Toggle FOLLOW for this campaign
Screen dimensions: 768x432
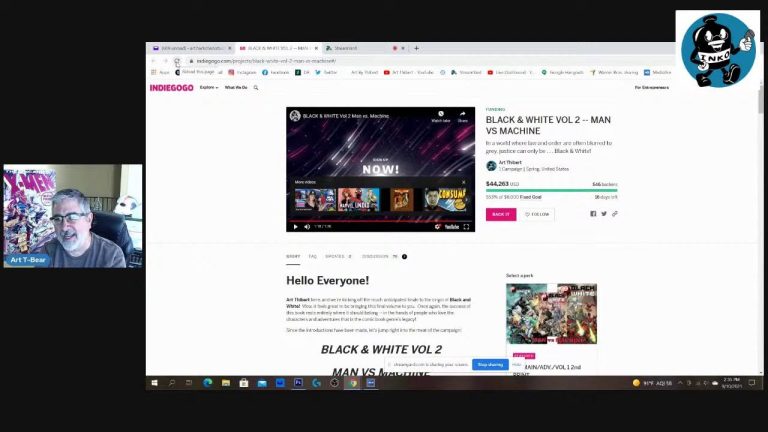click(x=537, y=214)
